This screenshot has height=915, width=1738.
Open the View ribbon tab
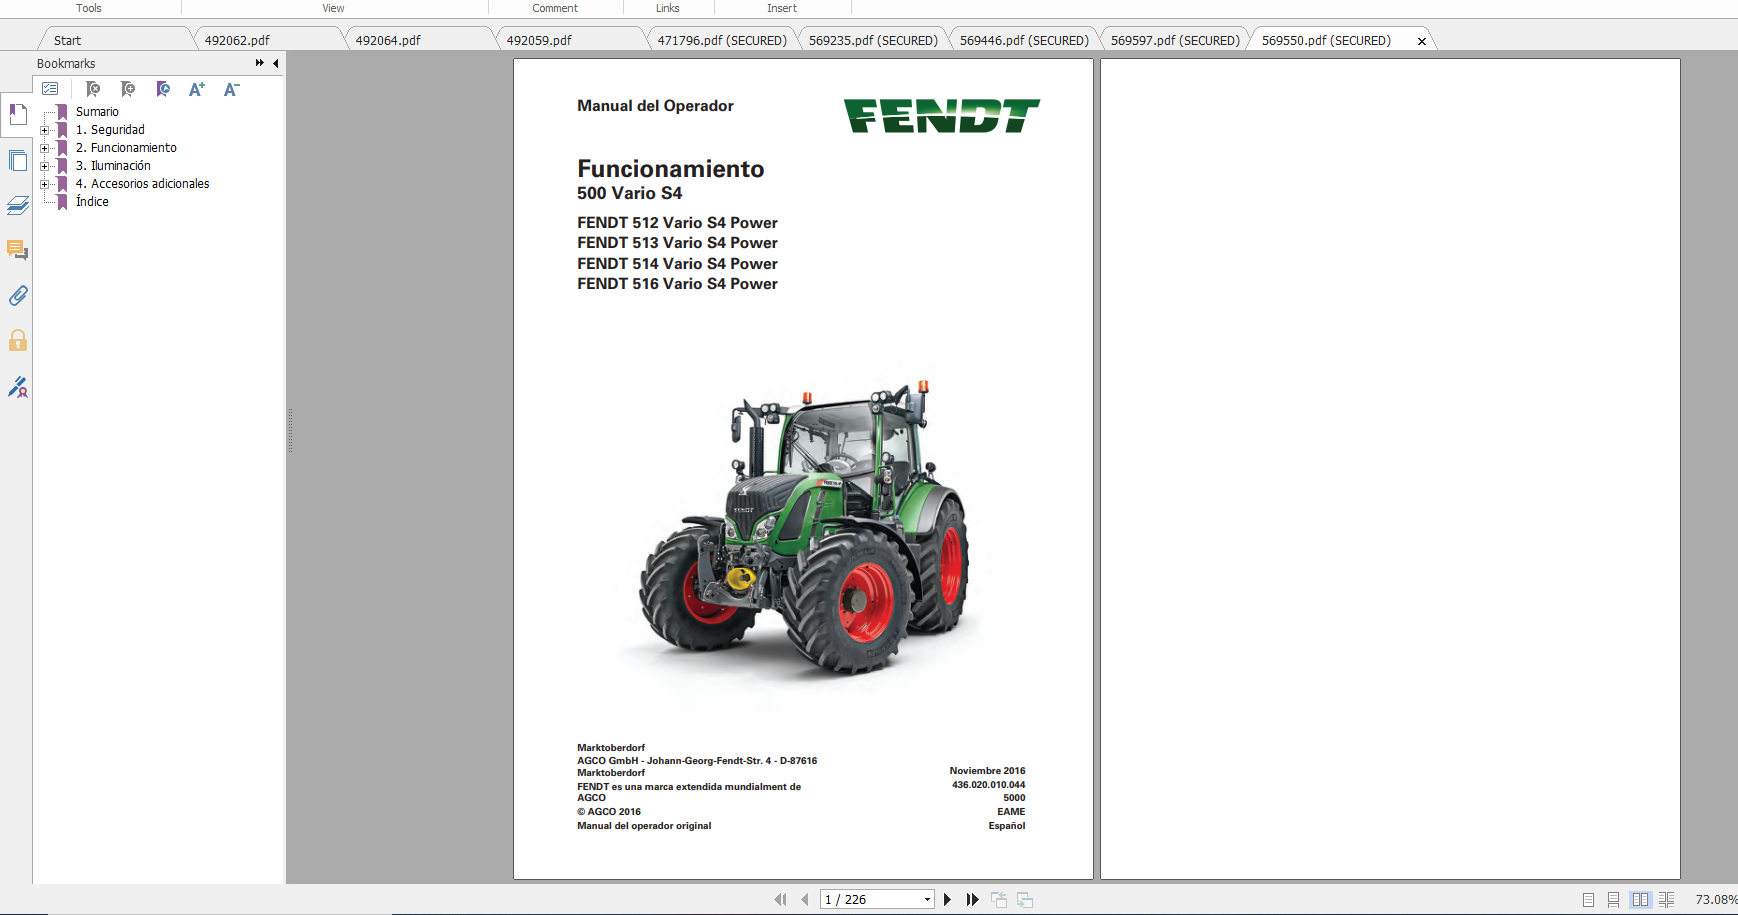point(333,8)
